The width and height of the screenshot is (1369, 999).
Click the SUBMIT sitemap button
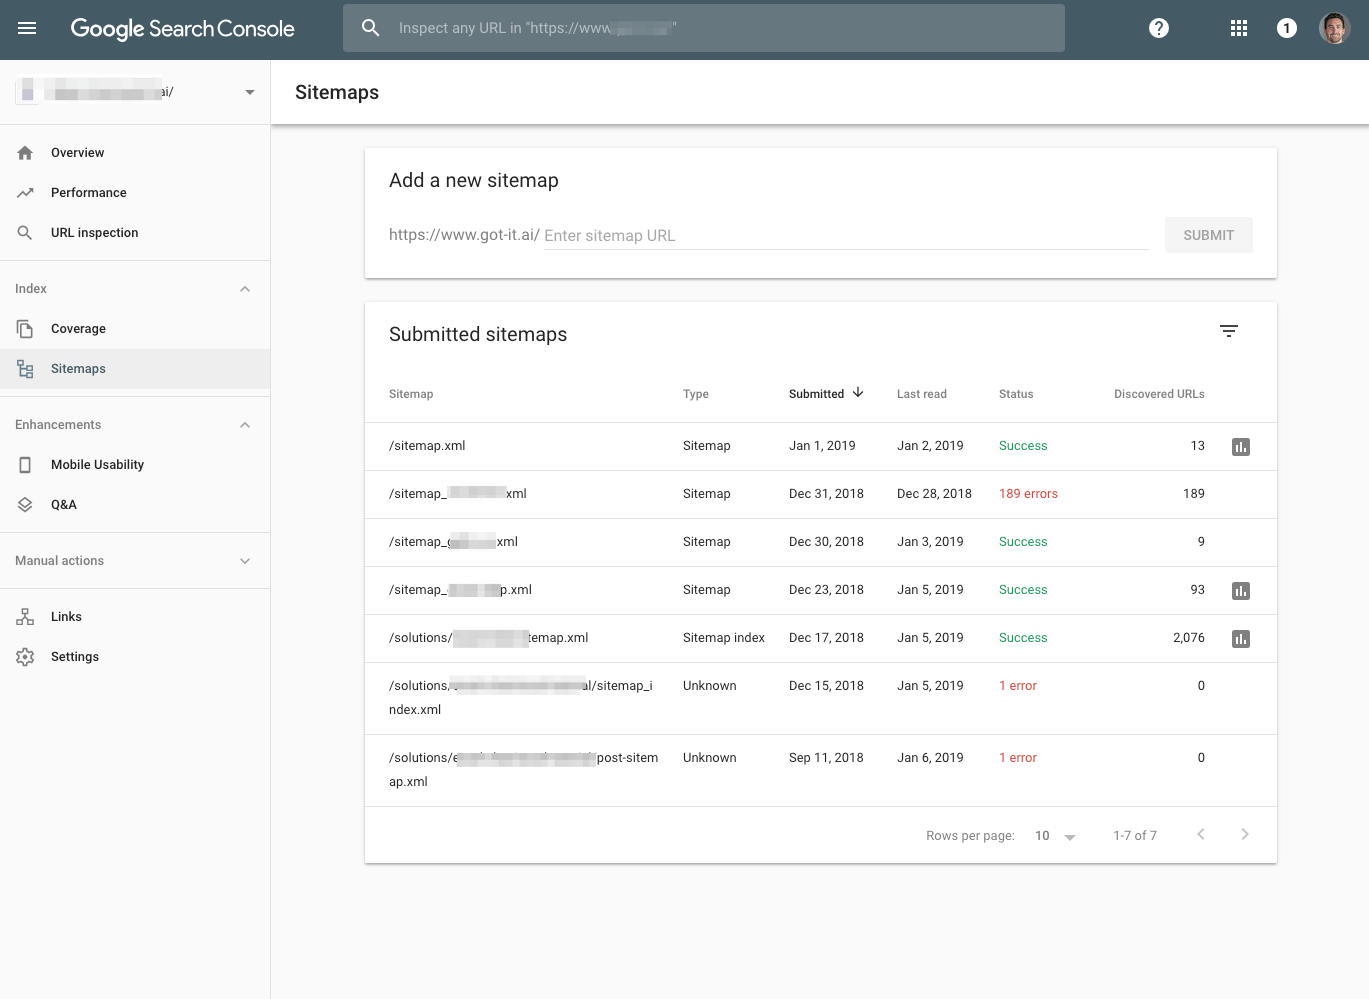1208,235
